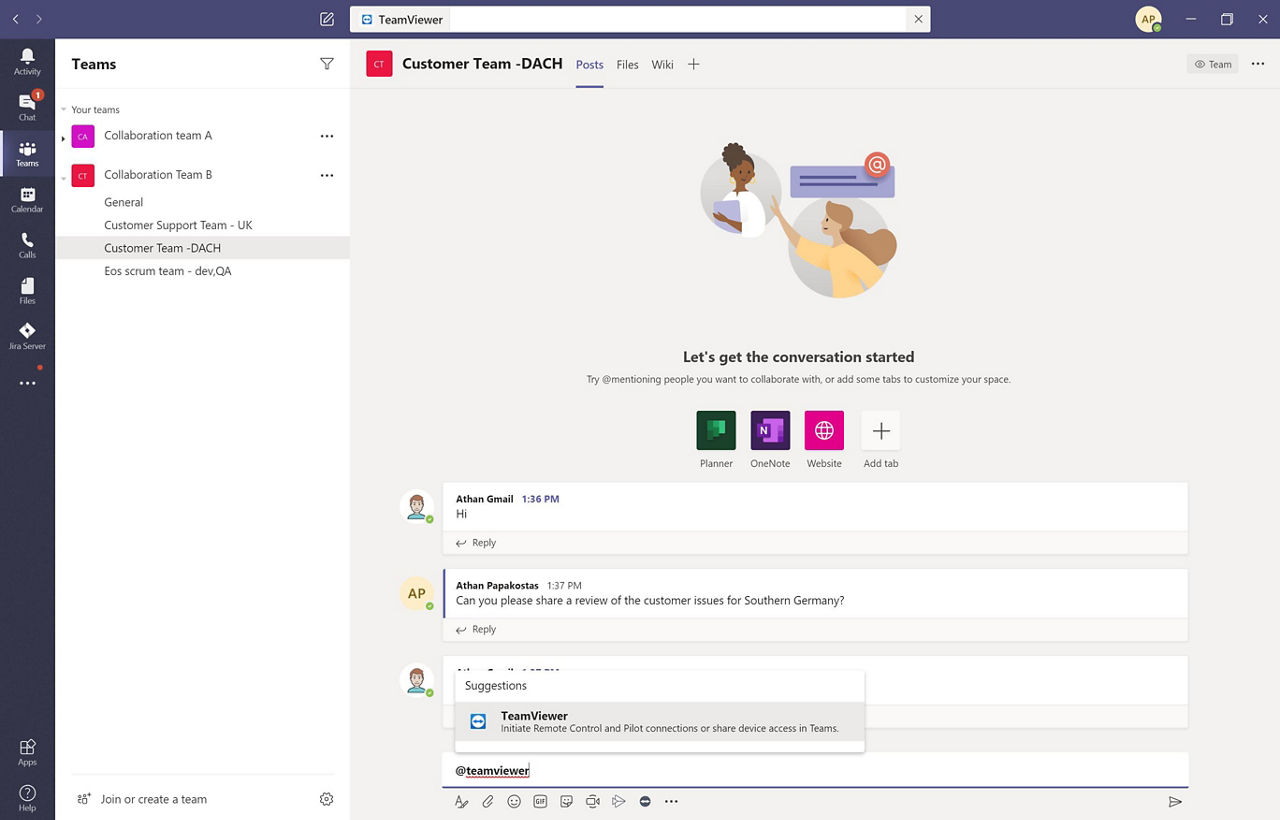
Task: Open text formatting options for the message
Action: point(461,801)
